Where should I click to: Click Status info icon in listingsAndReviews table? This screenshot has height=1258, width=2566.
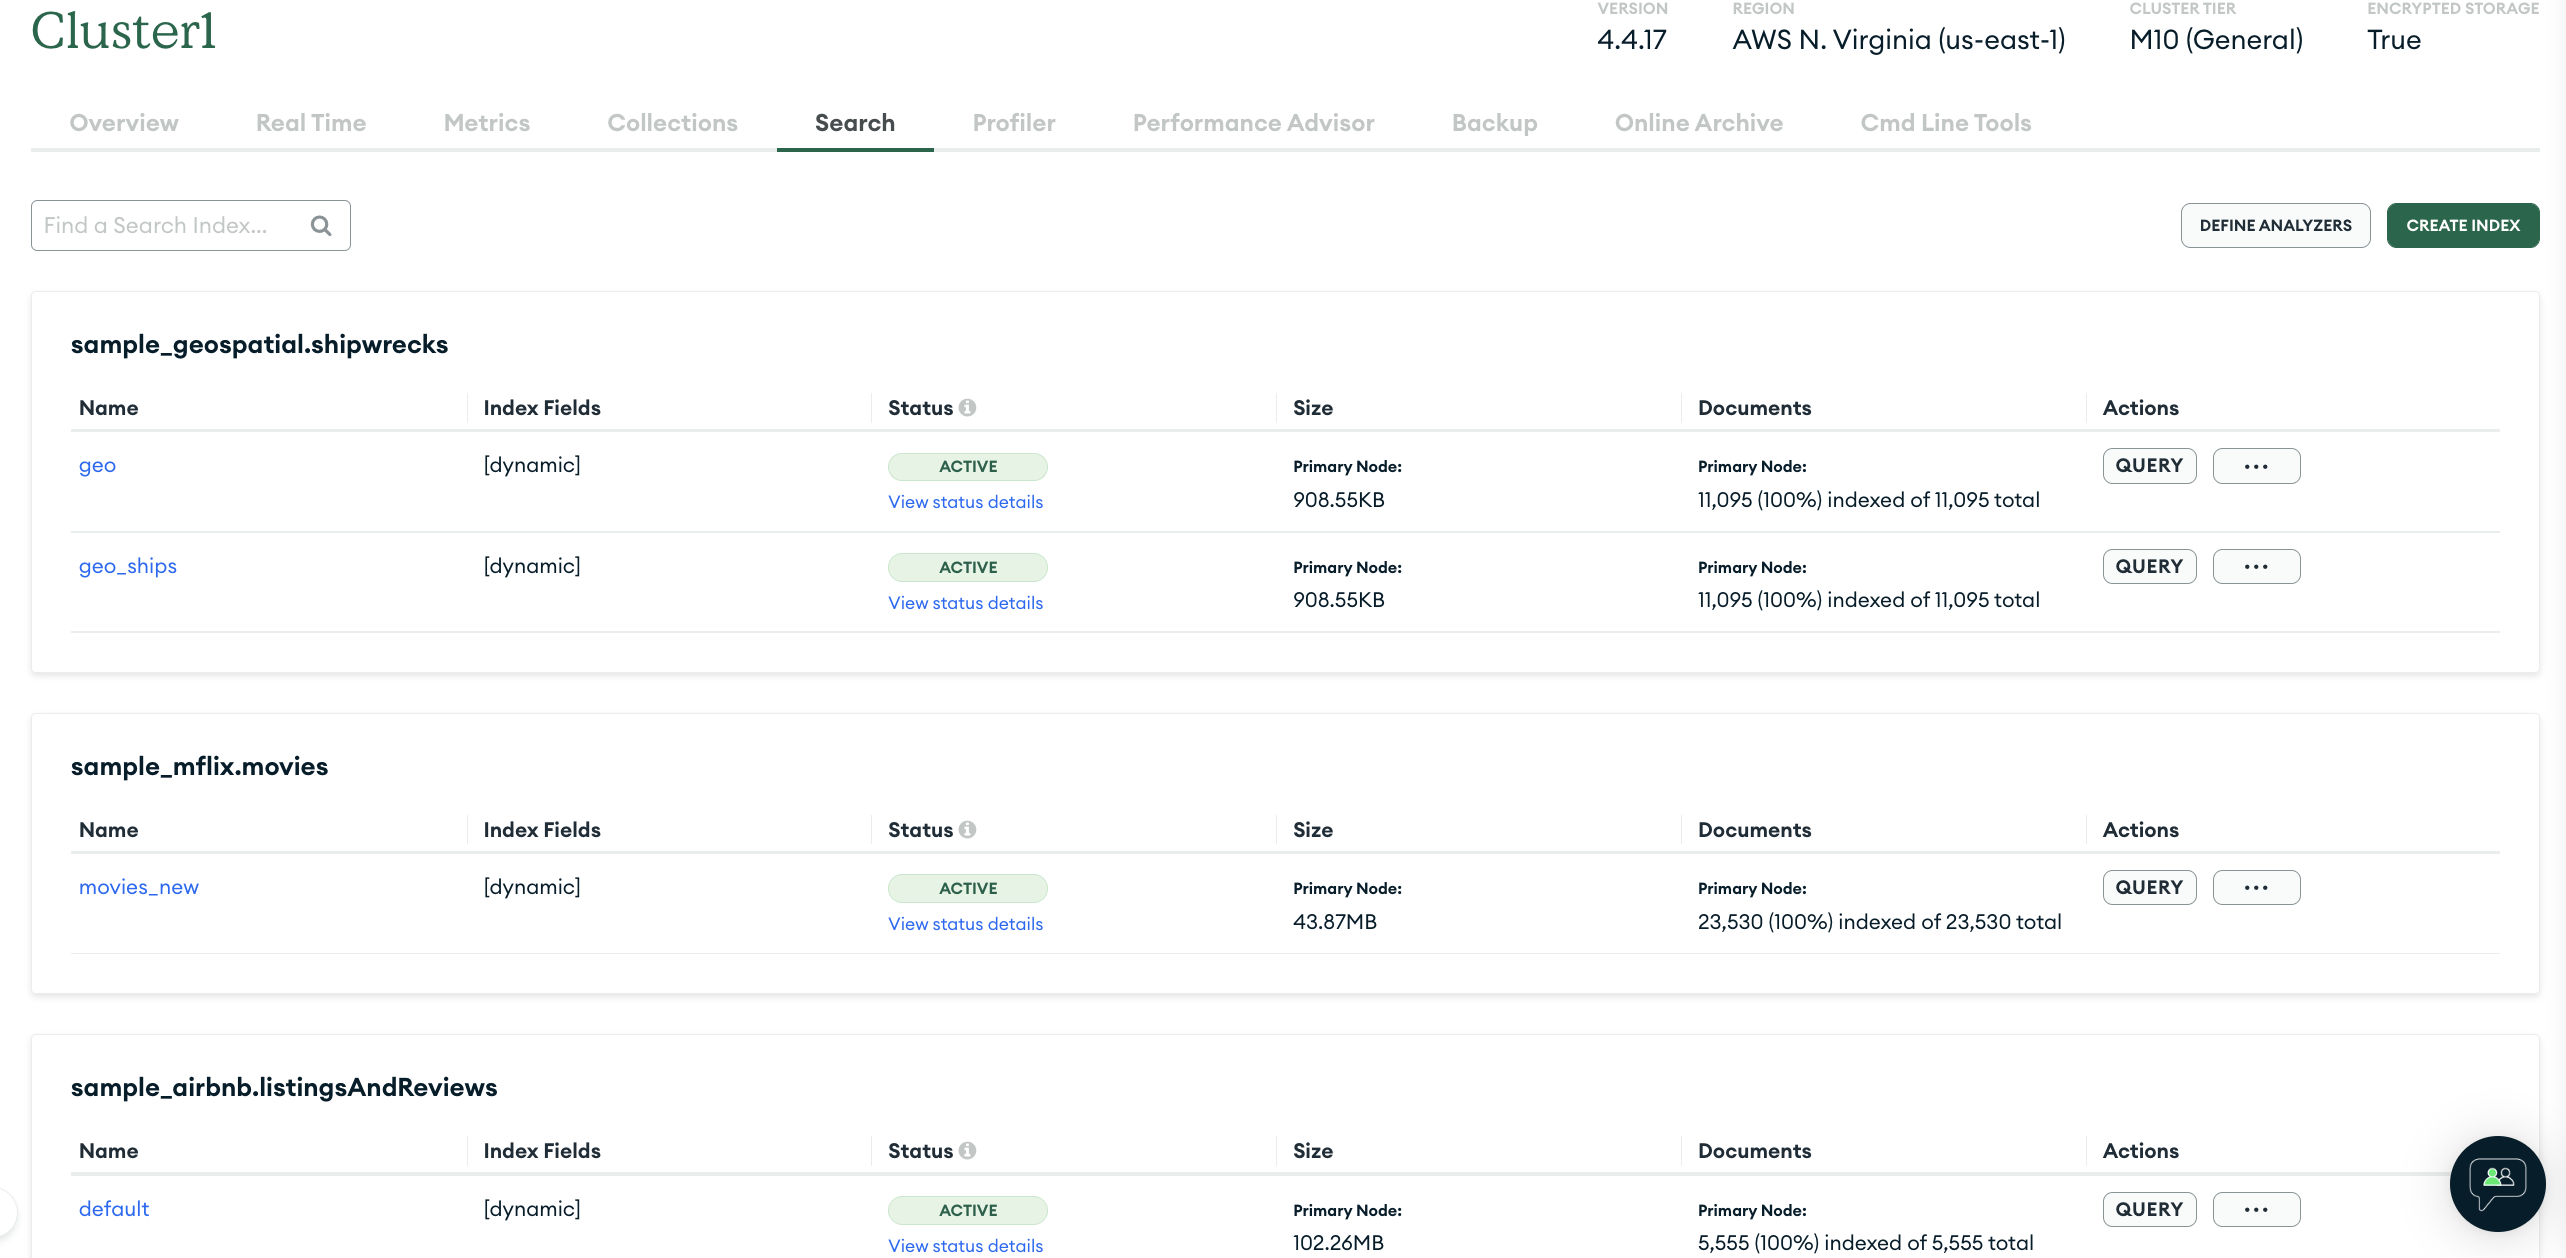coord(967,1151)
